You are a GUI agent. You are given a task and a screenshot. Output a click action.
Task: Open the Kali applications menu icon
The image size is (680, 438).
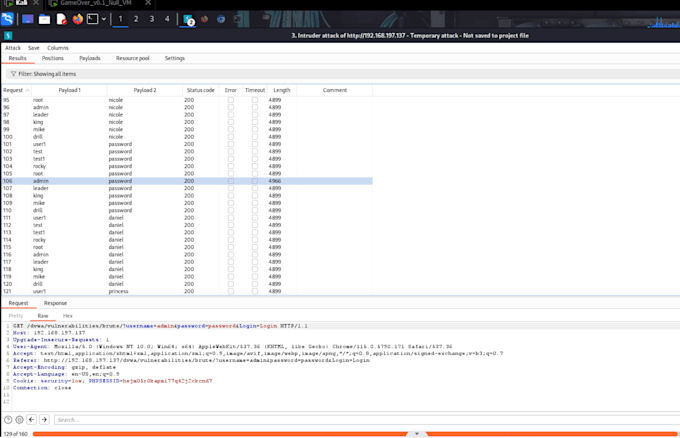7,19
